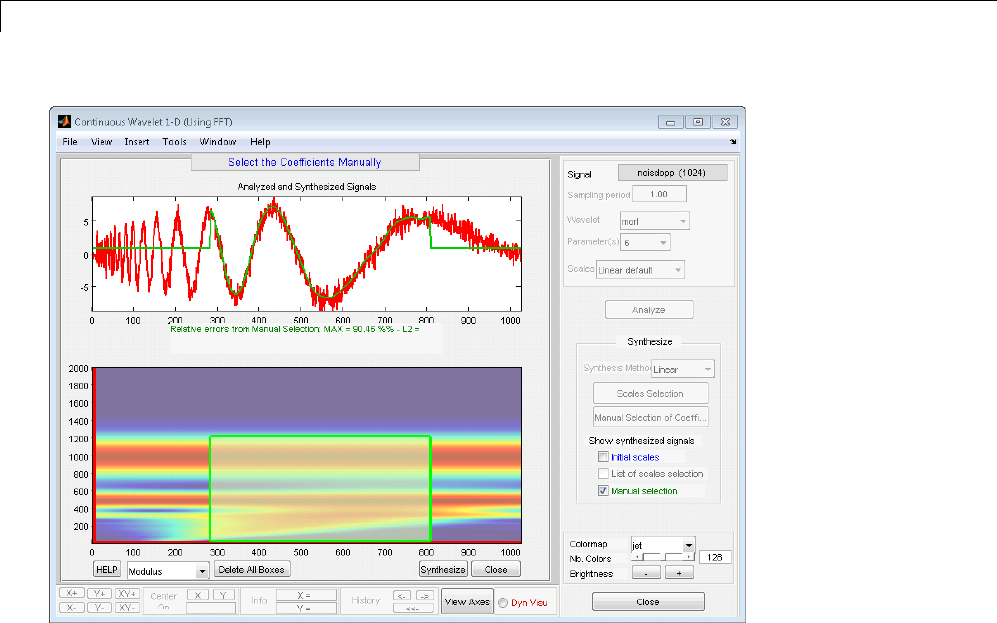Click the history forward arrow button
Viewport: 997px width, 623px height.
click(424, 595)
